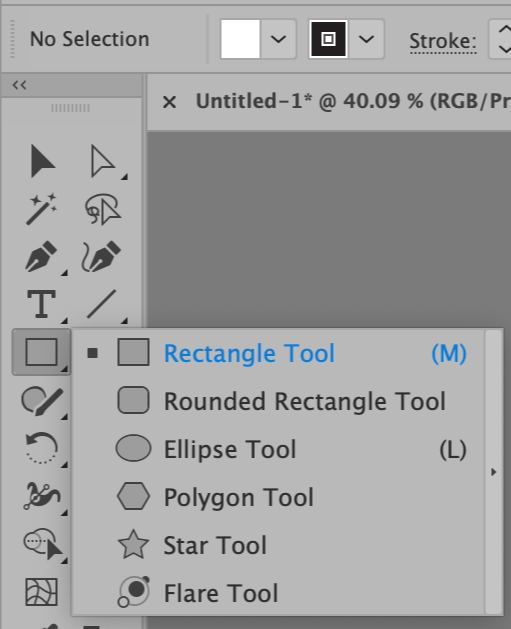This screenshot has width=511, height=629.
Task: Select the Mesh tool
Action: click(x=41, y=592)
